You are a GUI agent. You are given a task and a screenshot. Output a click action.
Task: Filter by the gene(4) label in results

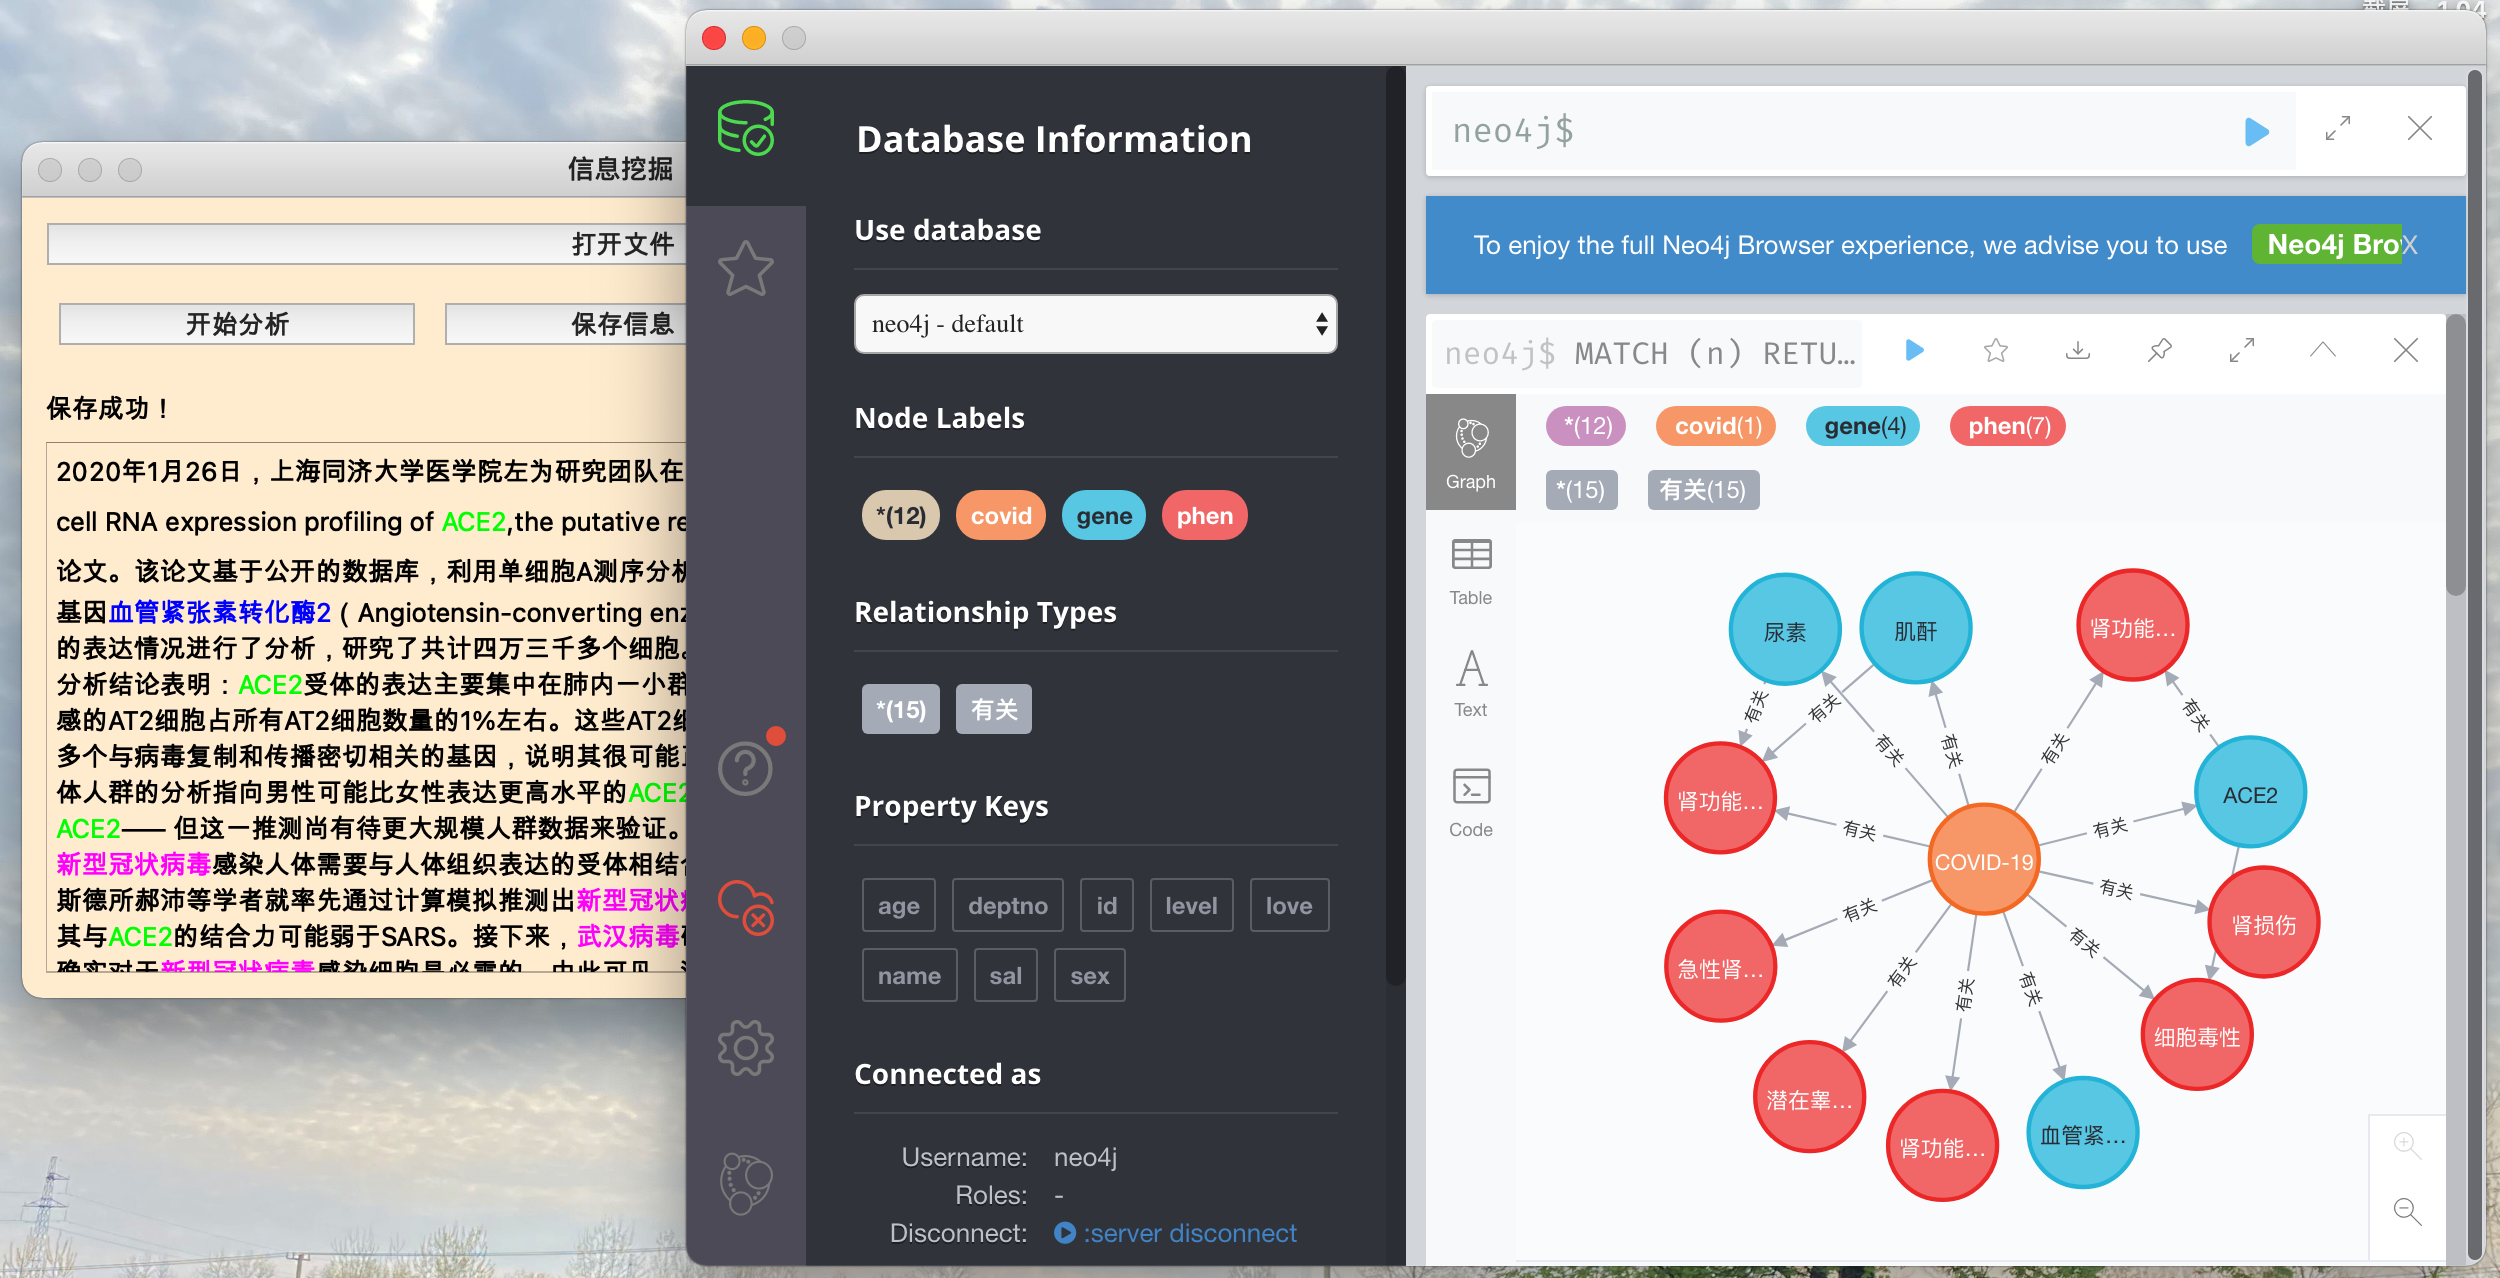pyautogui.click(x=1864, y=426)
